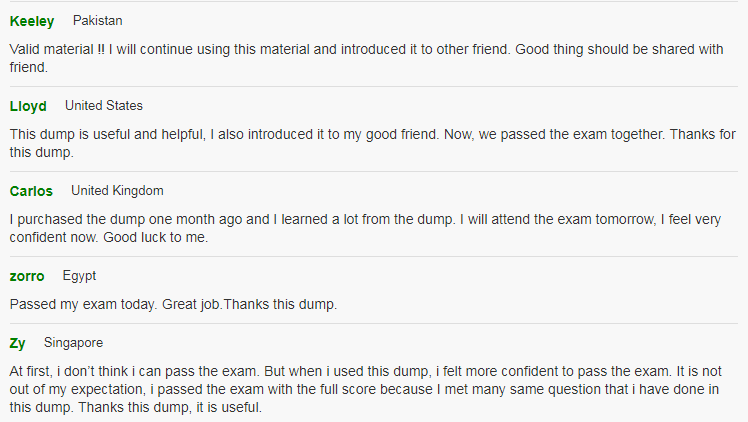Click the trailing 'friend.' word in Keeley's review
This screenshot has width=748, height=422.
point(29,67)
